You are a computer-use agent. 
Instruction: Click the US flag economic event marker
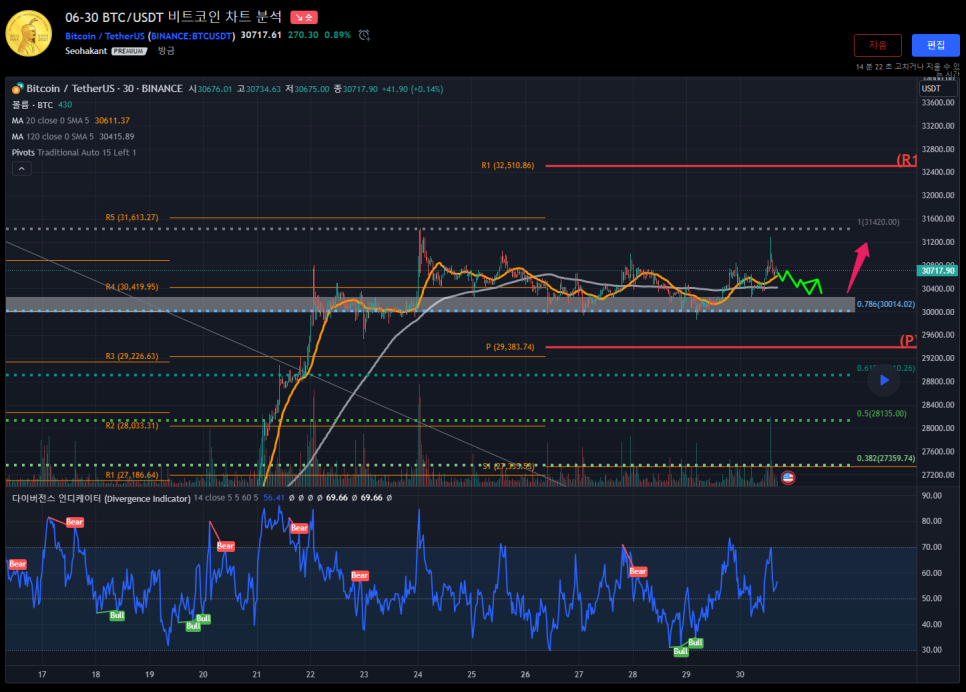pos(787,478)
